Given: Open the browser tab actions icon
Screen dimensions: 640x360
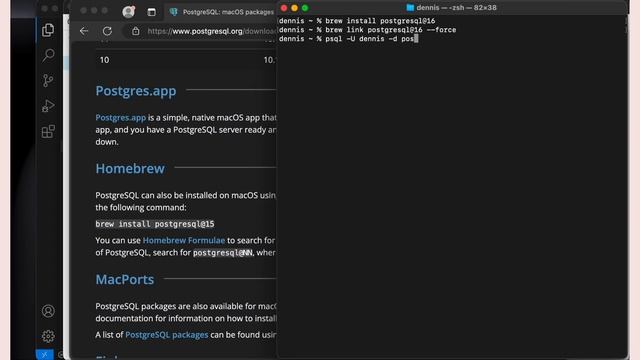Looking at the screenshot, I should (x=151, y=12).
